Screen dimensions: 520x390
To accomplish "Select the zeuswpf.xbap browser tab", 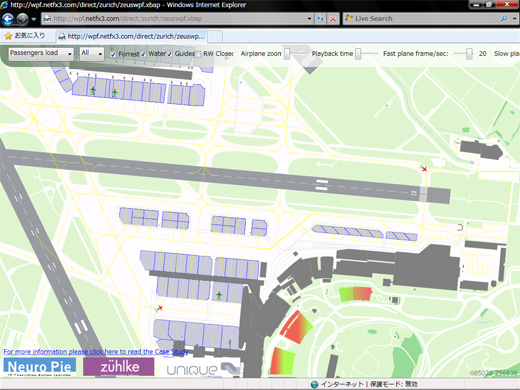I will tap(132, 36).
